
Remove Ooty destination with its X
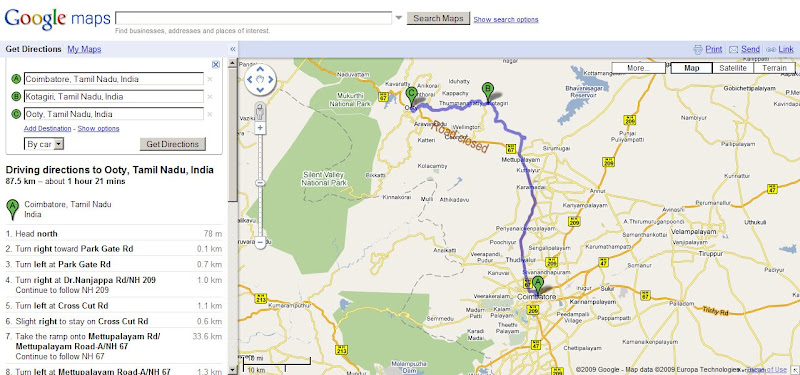pyautogui.click(x=210, y=114)
